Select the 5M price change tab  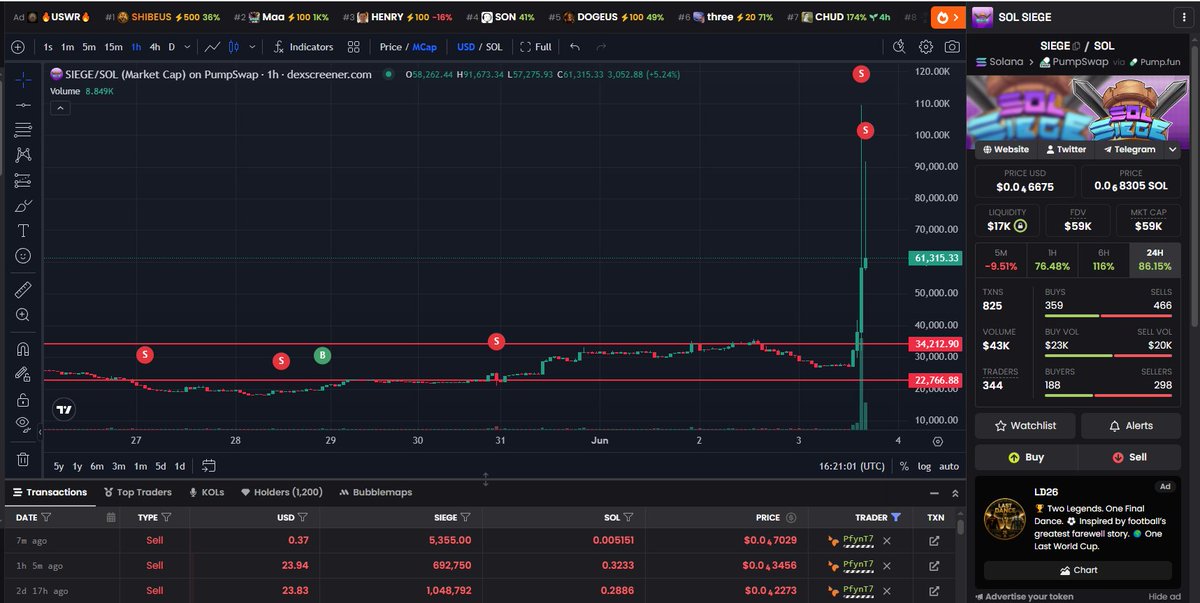point(1001,260)
